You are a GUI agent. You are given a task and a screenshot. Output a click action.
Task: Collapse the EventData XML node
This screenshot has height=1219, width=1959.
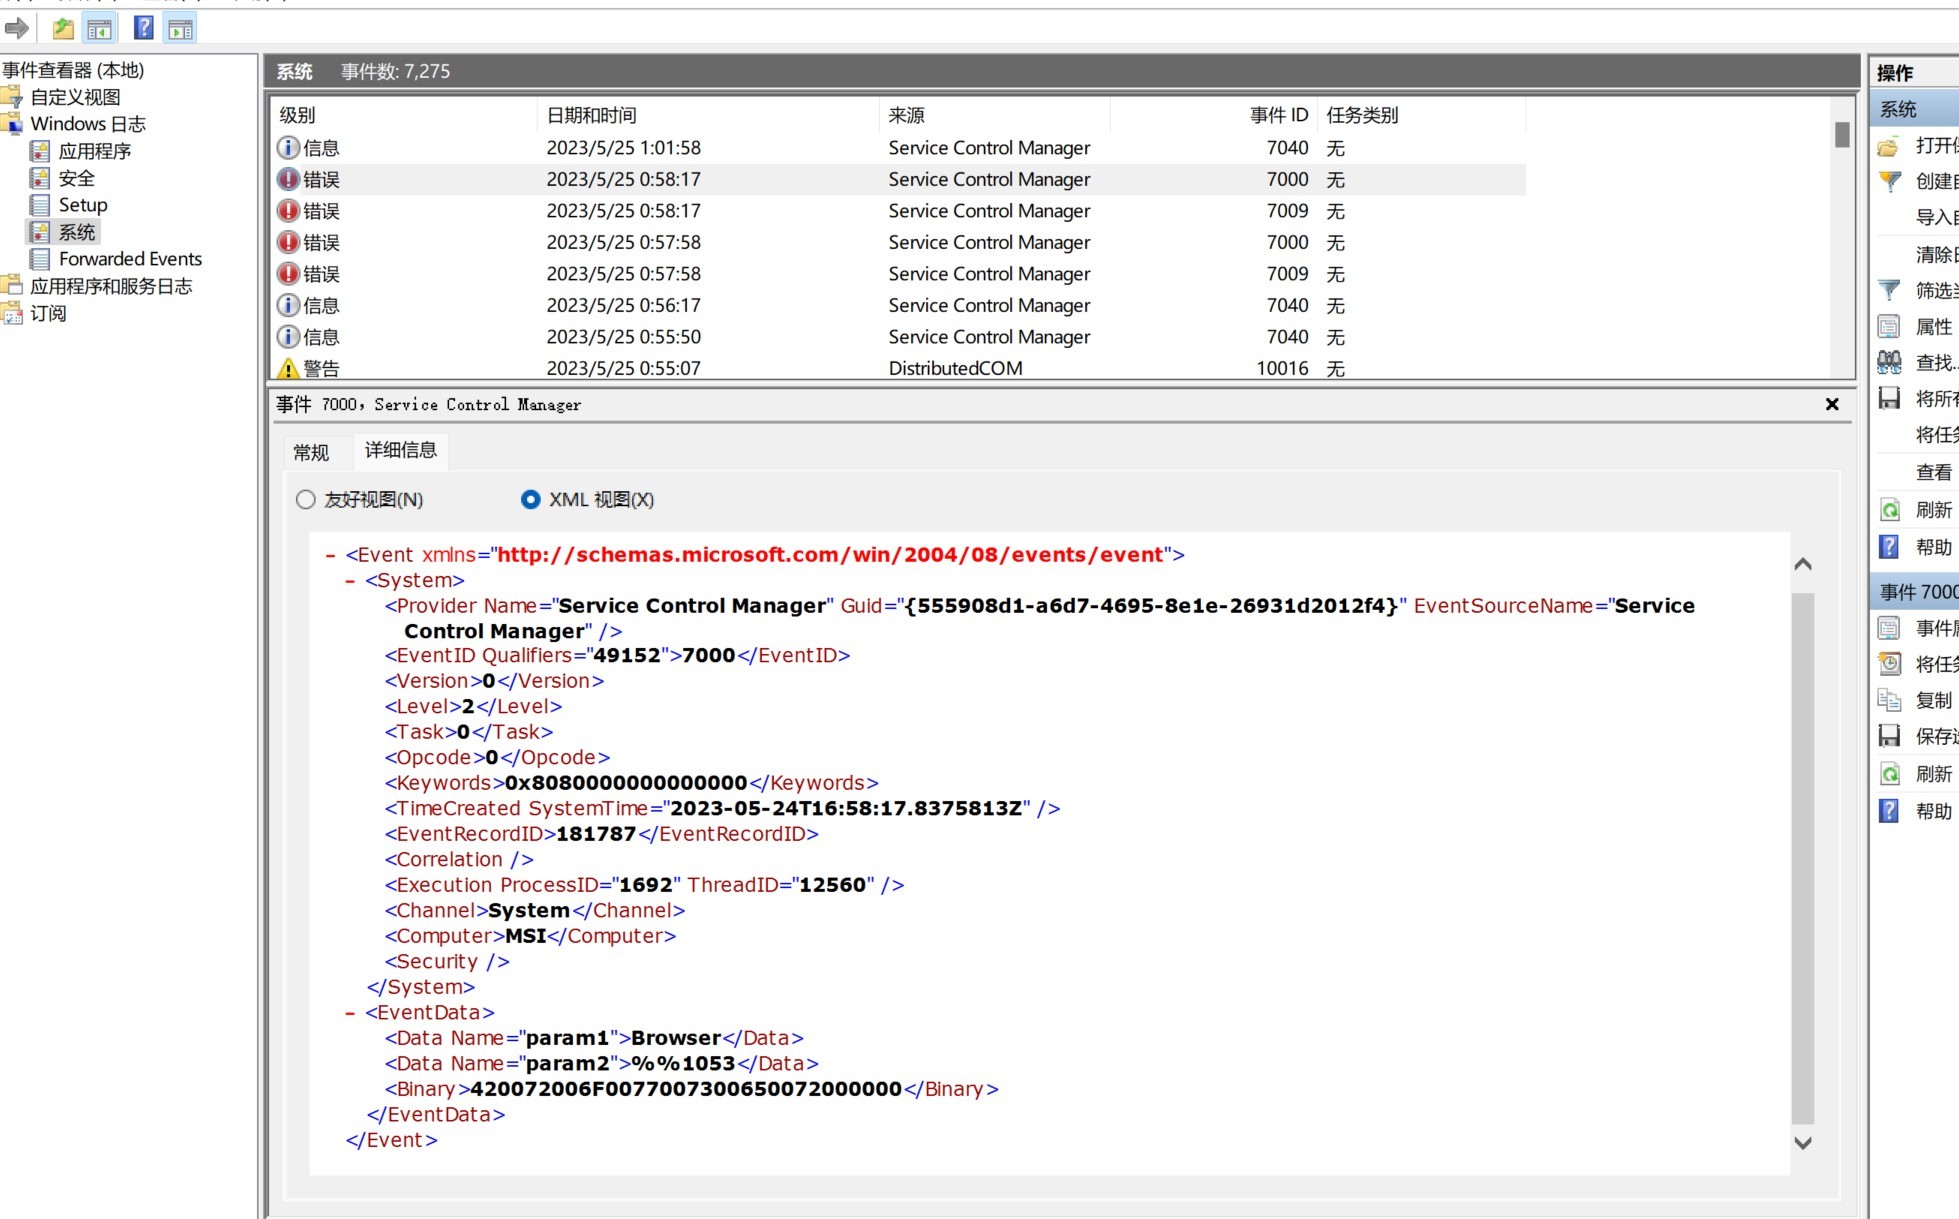click(350, 1013)
